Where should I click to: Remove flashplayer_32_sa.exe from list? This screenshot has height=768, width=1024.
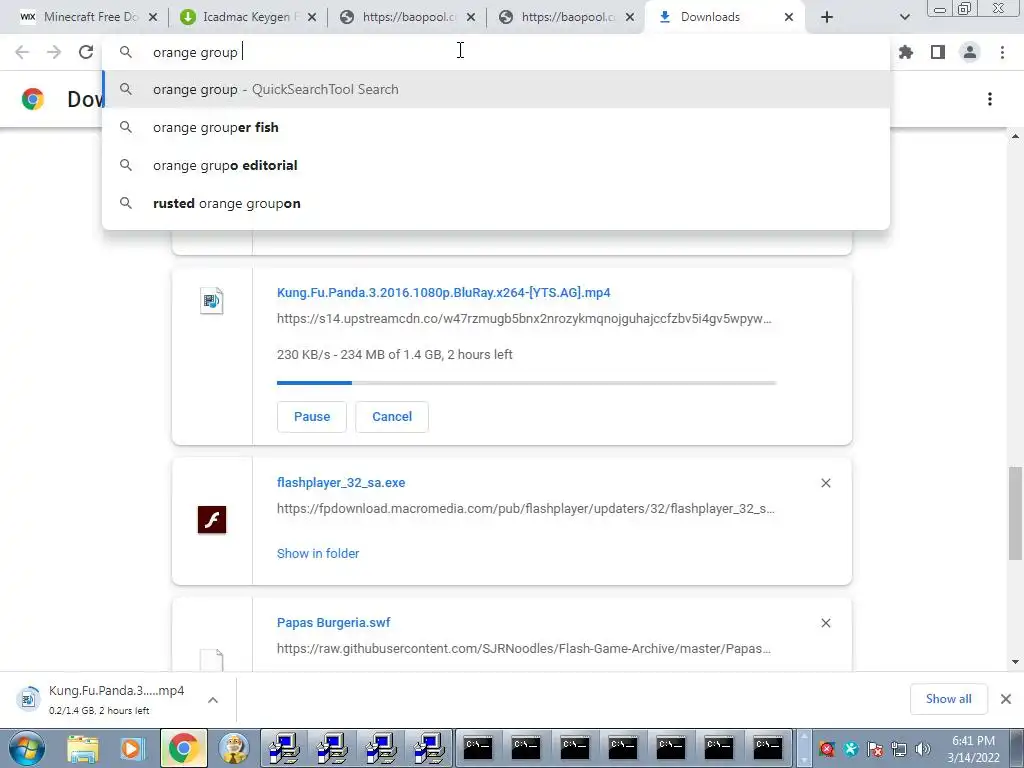pyautogui.click(x=825, y=483)
